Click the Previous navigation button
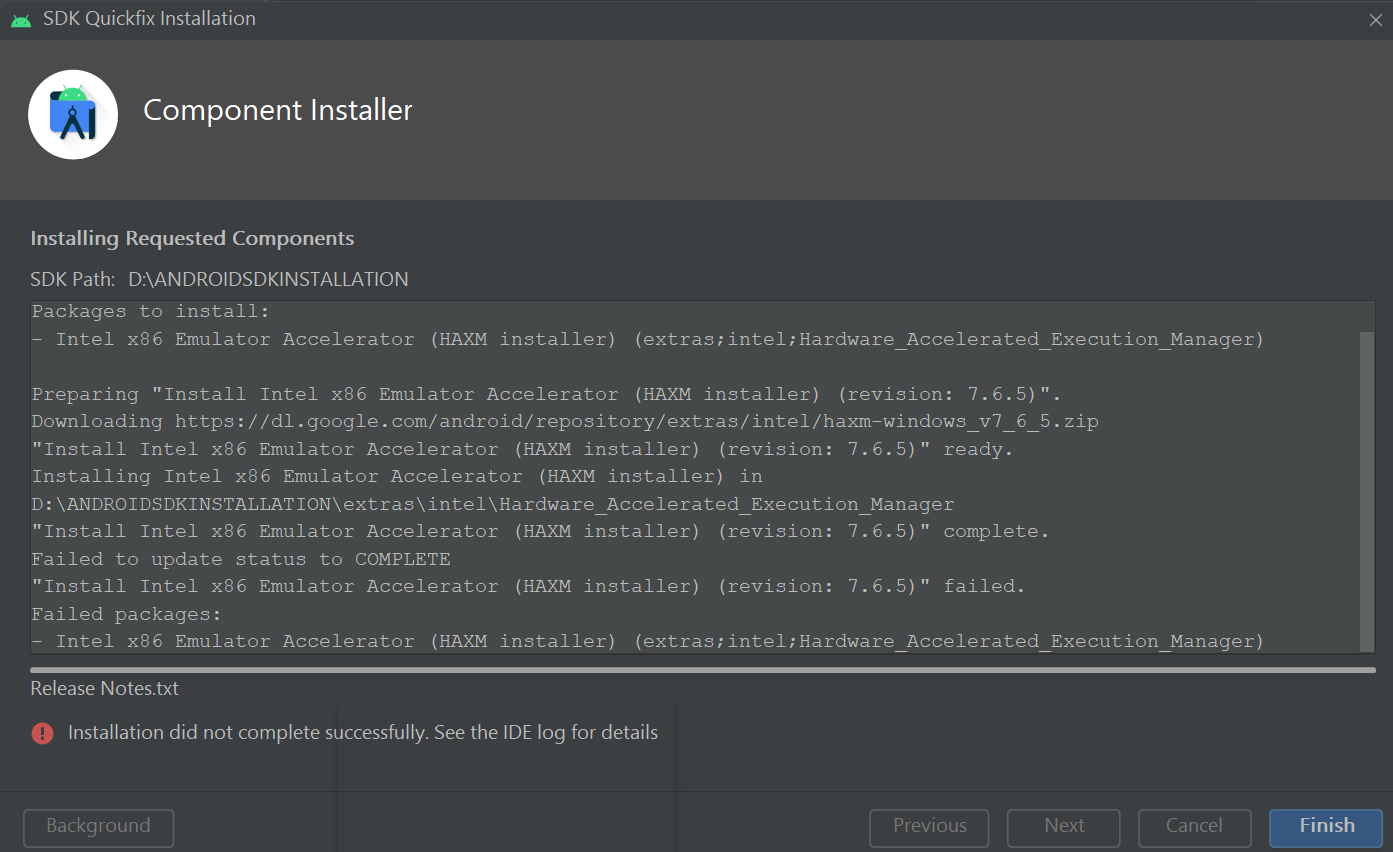 pos(928,827)
